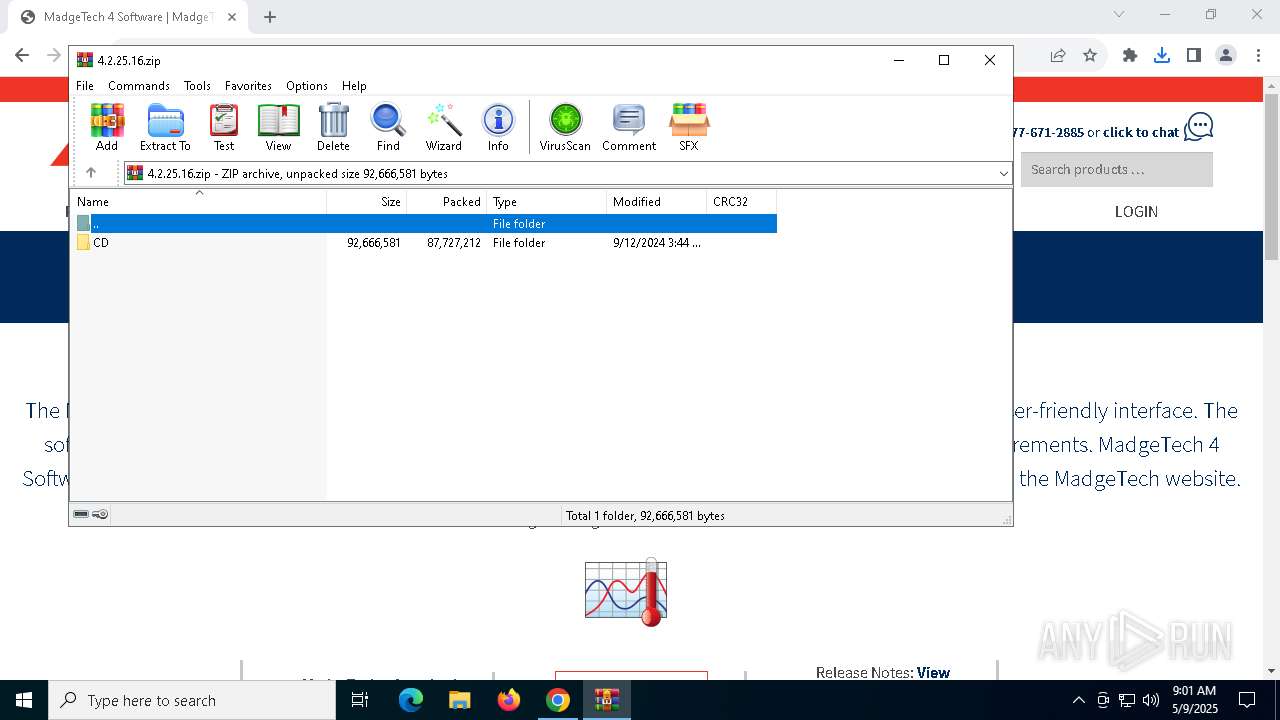Screen dimensions: 1280x720
Task: Open File Explorer from taskbar
Action: (460, 700)
